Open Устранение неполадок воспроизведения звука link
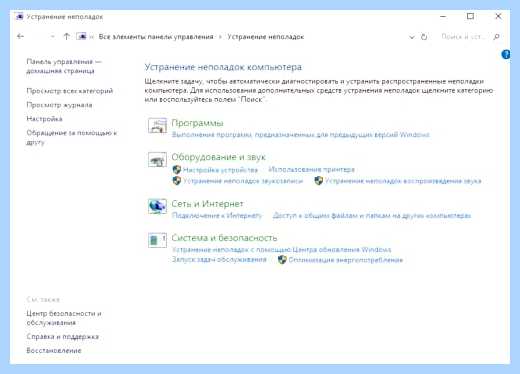 click(403, 181)
